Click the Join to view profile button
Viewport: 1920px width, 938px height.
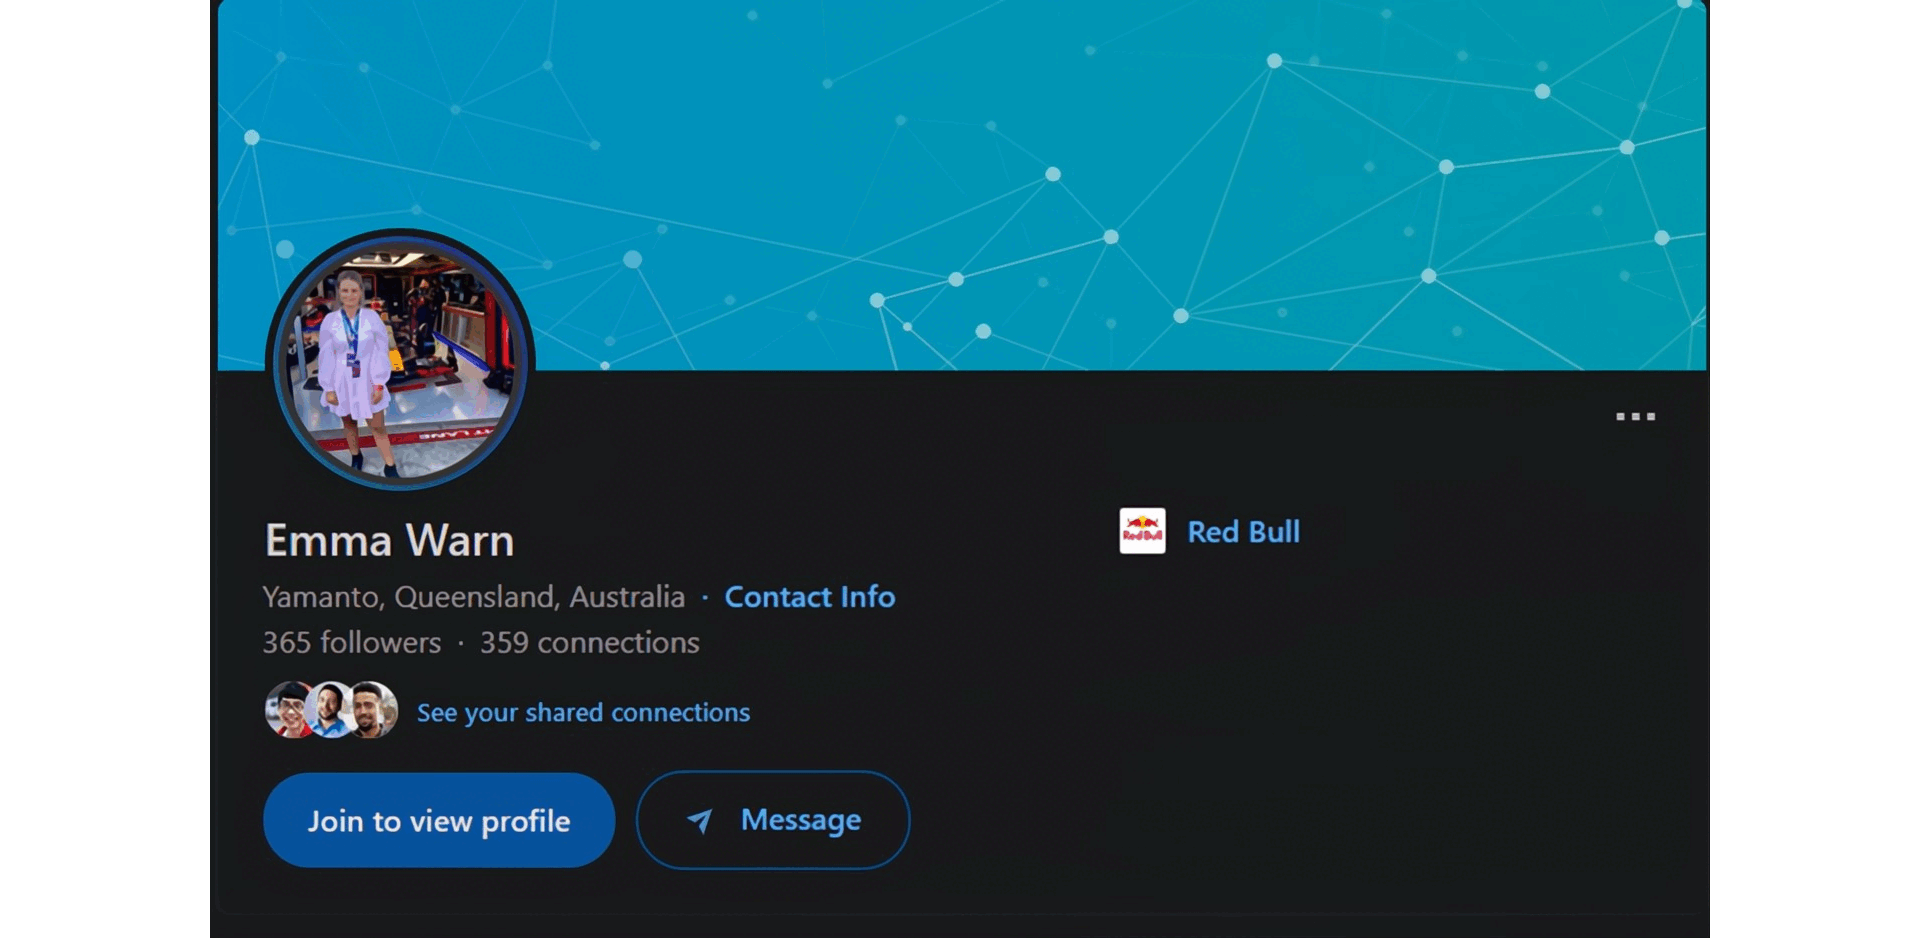pyautogui.click(x=439, y=820)
